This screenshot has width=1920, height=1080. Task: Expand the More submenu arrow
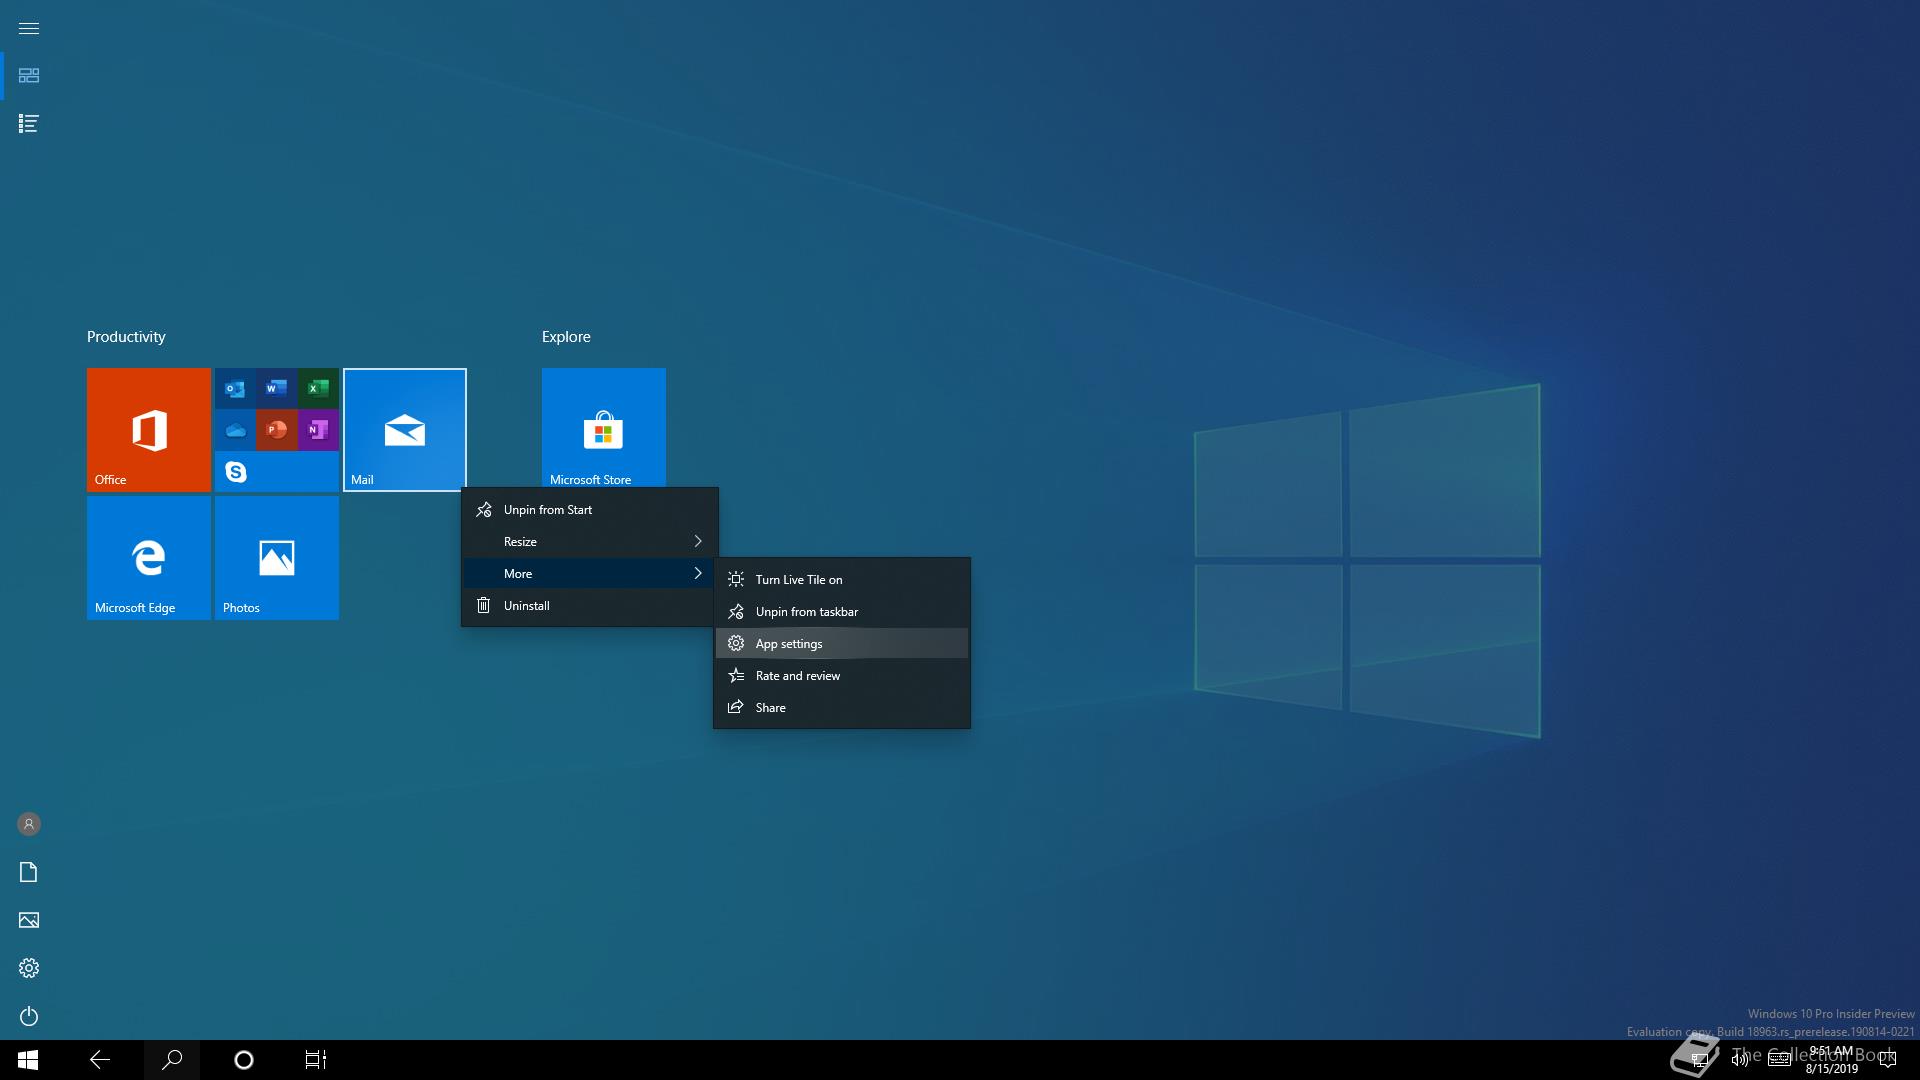tap(697, 574)
